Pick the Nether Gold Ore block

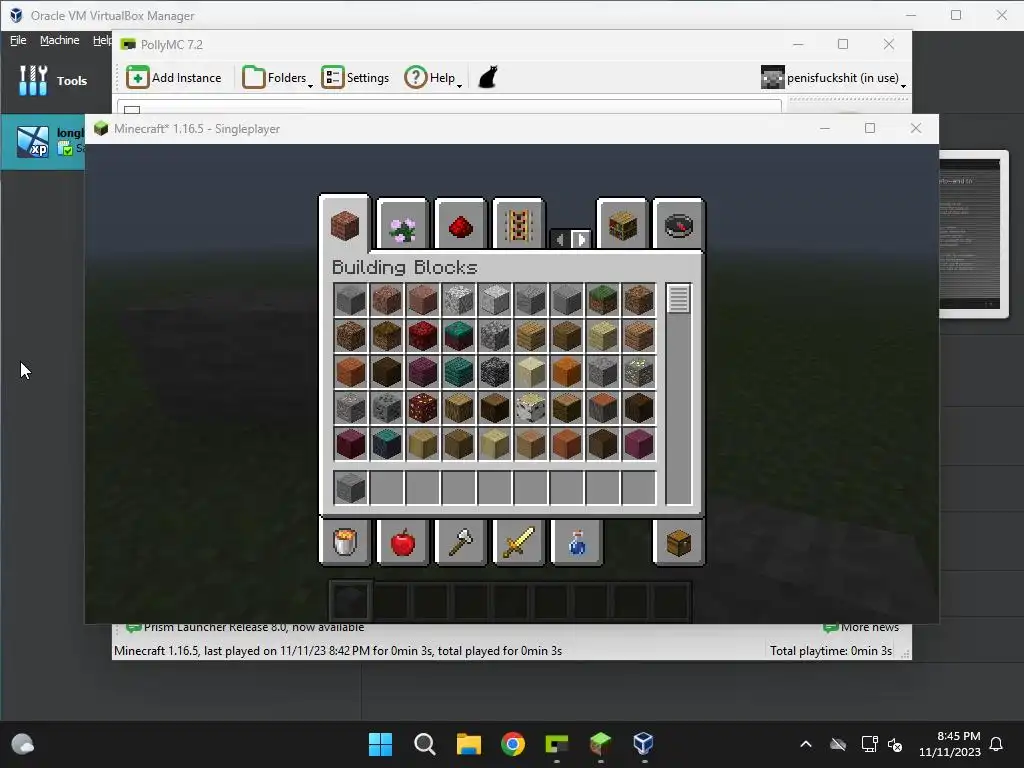(423, 408)
